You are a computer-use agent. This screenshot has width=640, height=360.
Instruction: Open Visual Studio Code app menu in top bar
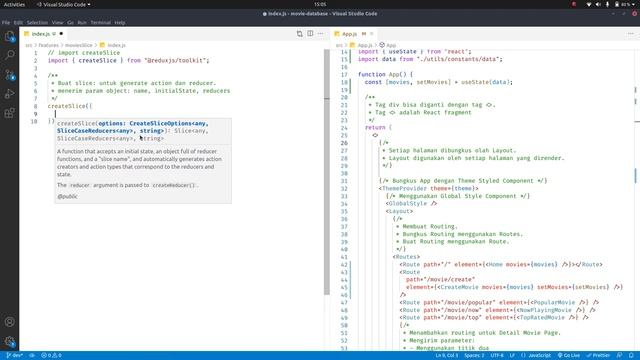pyautogui.click(x=63, y=4)
